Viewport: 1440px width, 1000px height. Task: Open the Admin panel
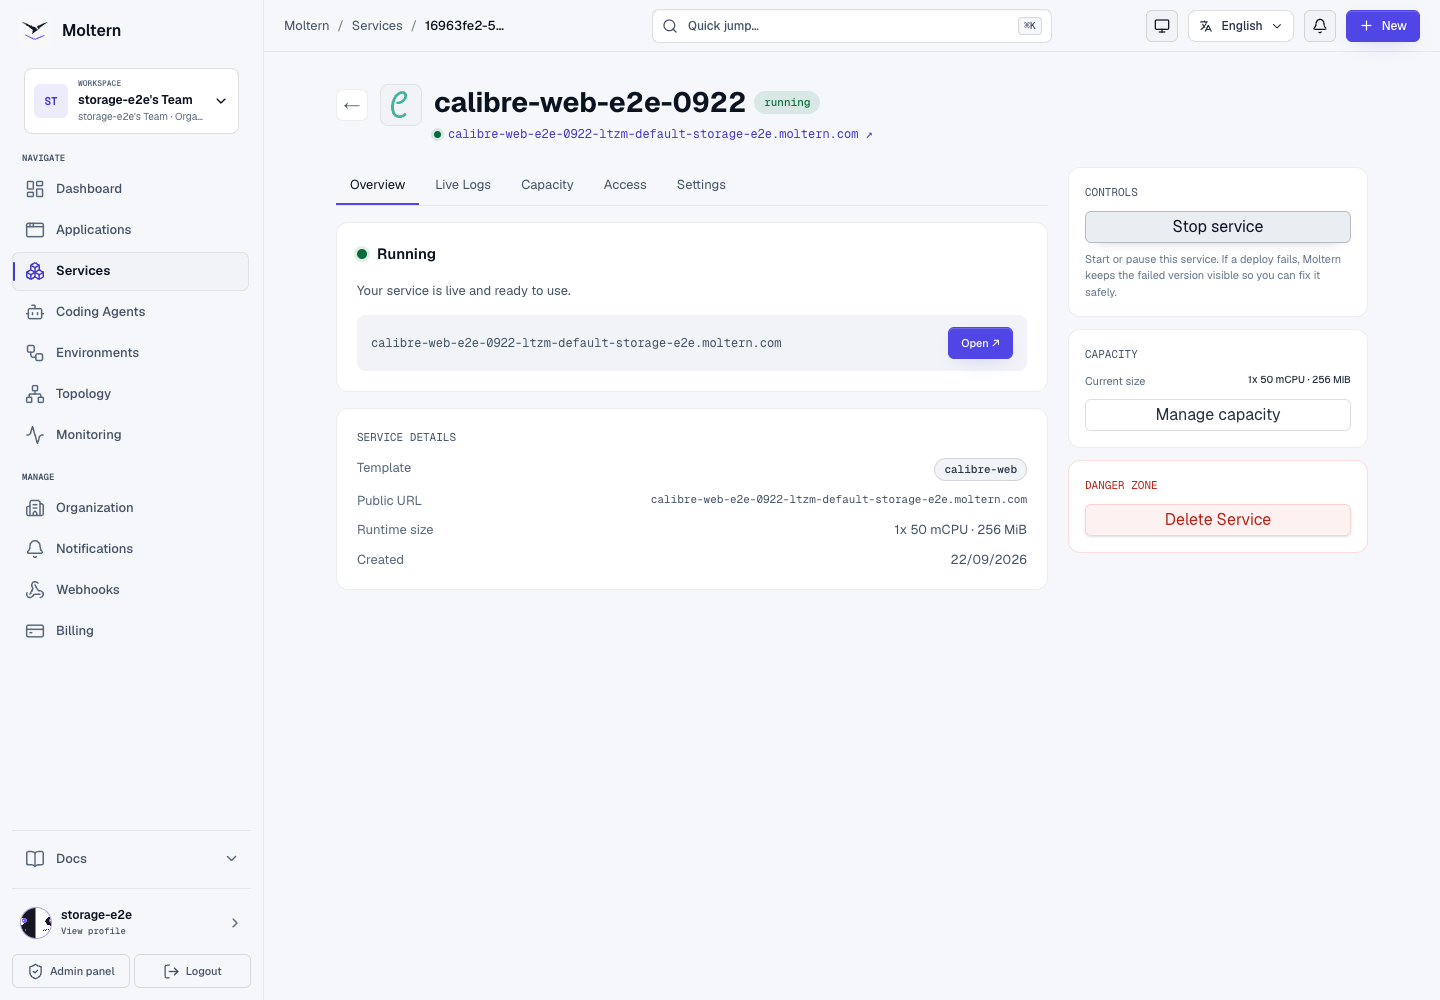pos(71,971)
